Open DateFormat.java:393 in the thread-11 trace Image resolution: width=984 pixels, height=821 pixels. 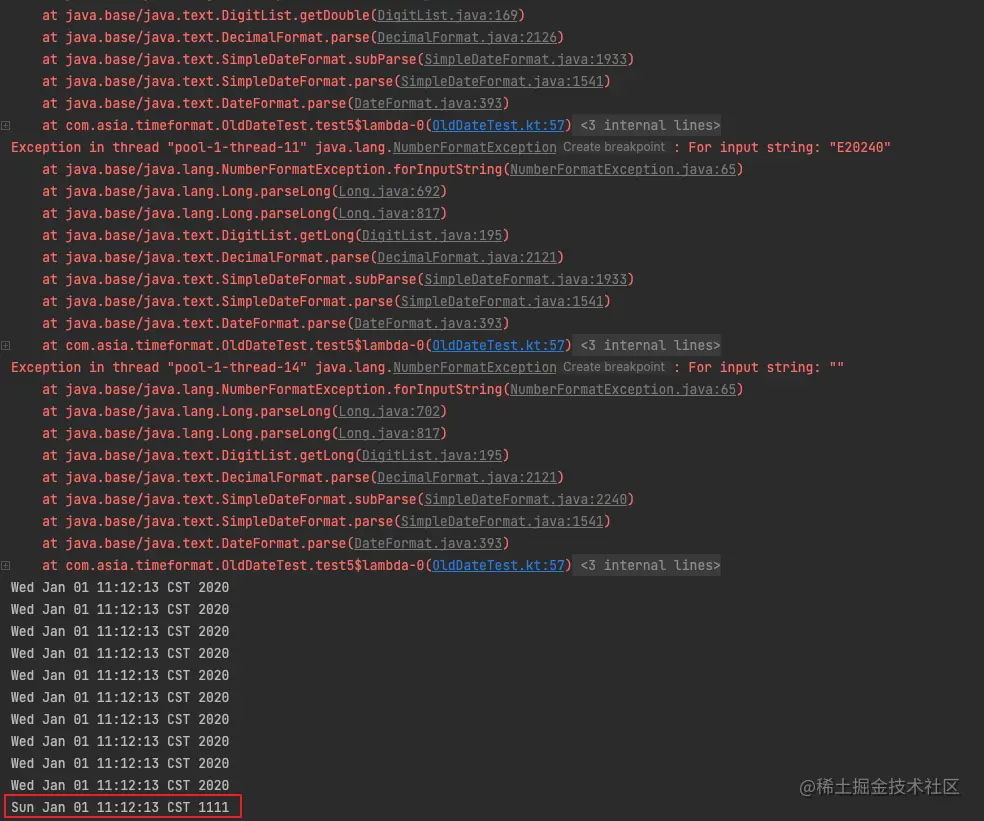click(428, 323)
